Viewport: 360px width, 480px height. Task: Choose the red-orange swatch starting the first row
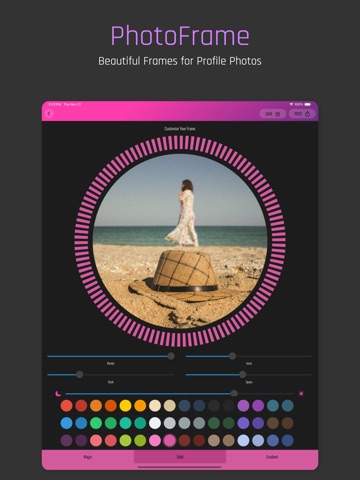[66, 406]
